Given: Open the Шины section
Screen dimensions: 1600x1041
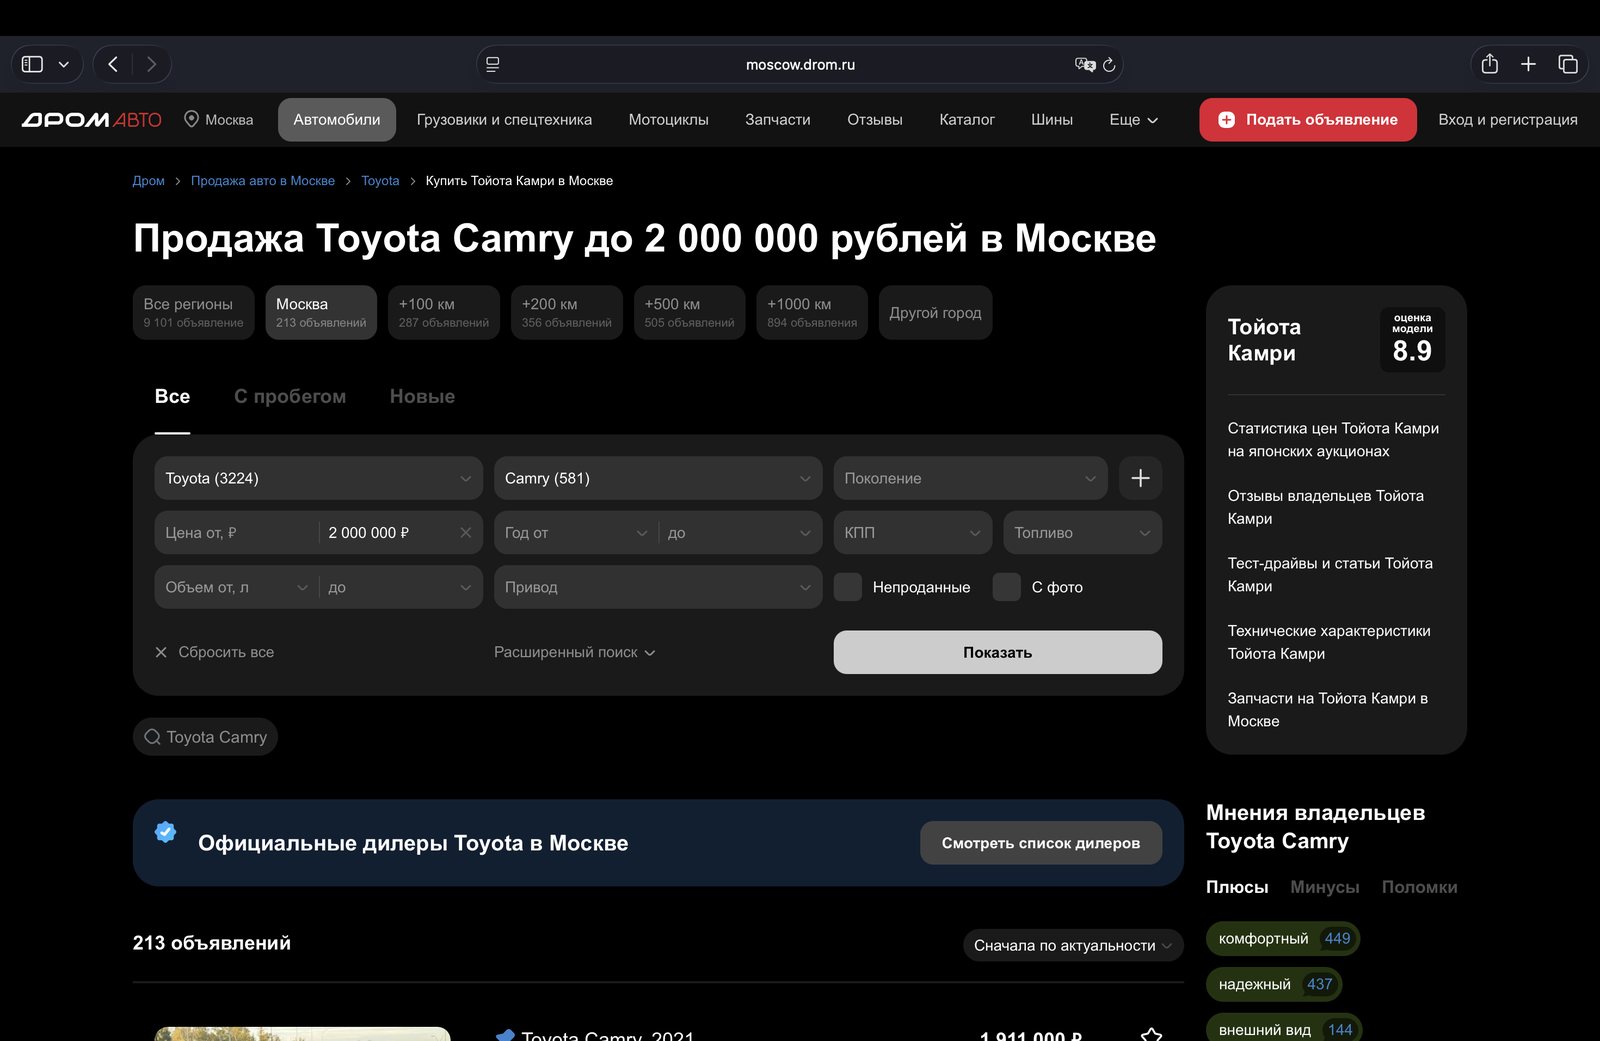Looking at the screenshot, I should [x=1052, y=120].
